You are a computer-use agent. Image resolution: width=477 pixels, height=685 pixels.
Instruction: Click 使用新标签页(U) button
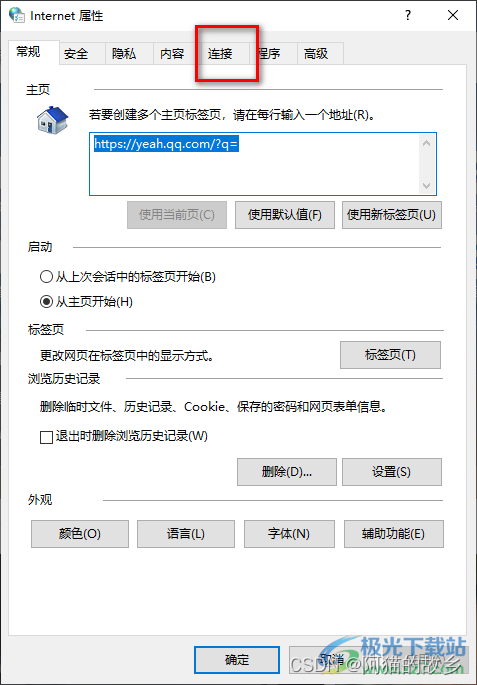(x=392, y=215)
